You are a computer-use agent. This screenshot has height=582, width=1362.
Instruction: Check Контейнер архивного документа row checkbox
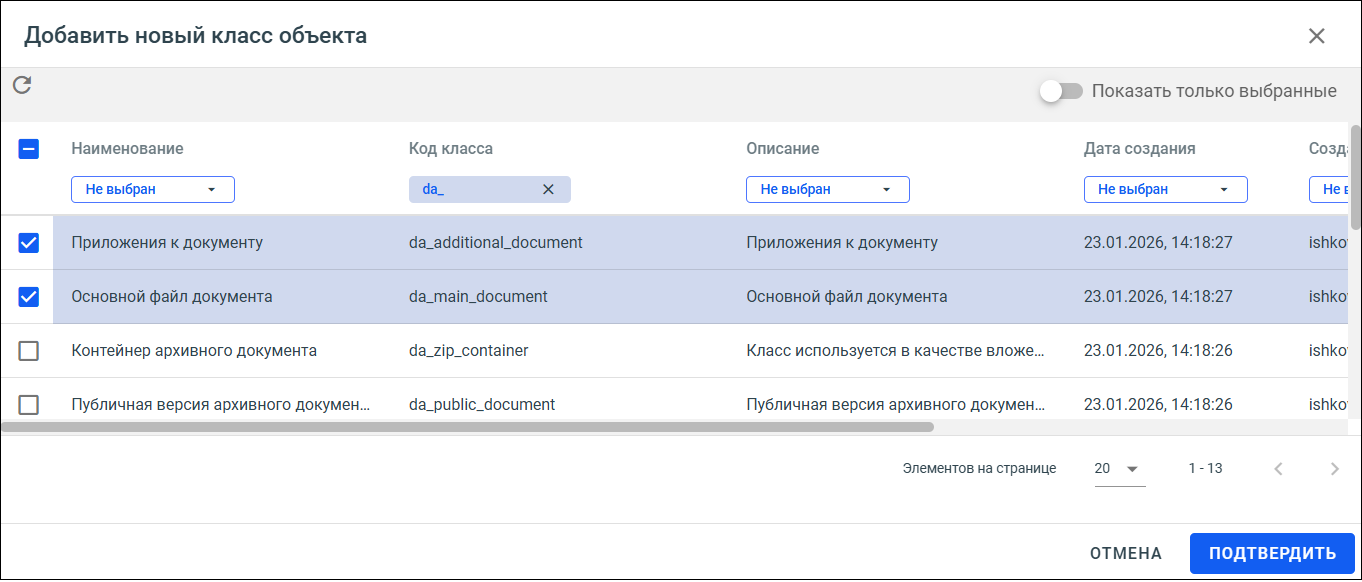coord(29,351)
